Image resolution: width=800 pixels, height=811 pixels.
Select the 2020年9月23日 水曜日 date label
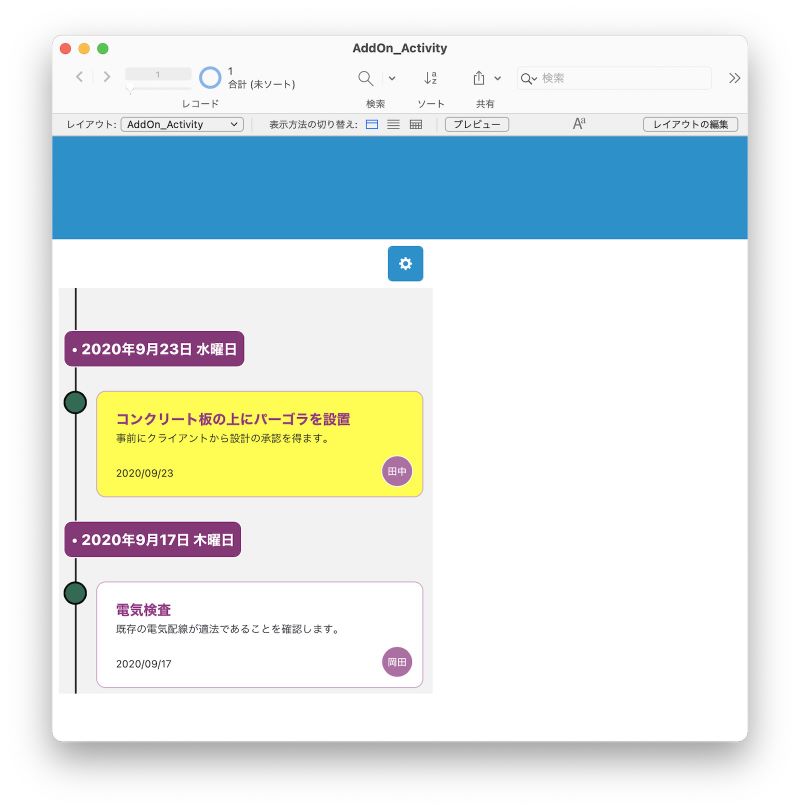154,349
